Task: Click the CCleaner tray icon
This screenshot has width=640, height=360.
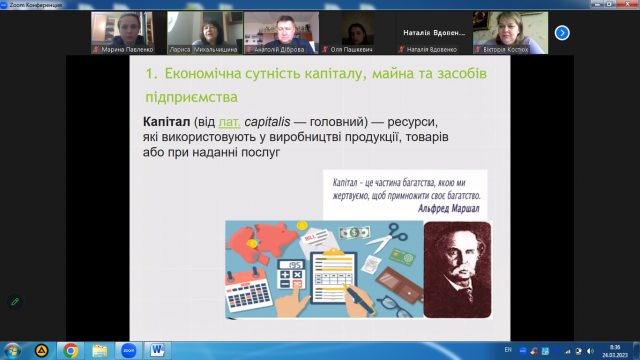Action: [x=534, y=351]
